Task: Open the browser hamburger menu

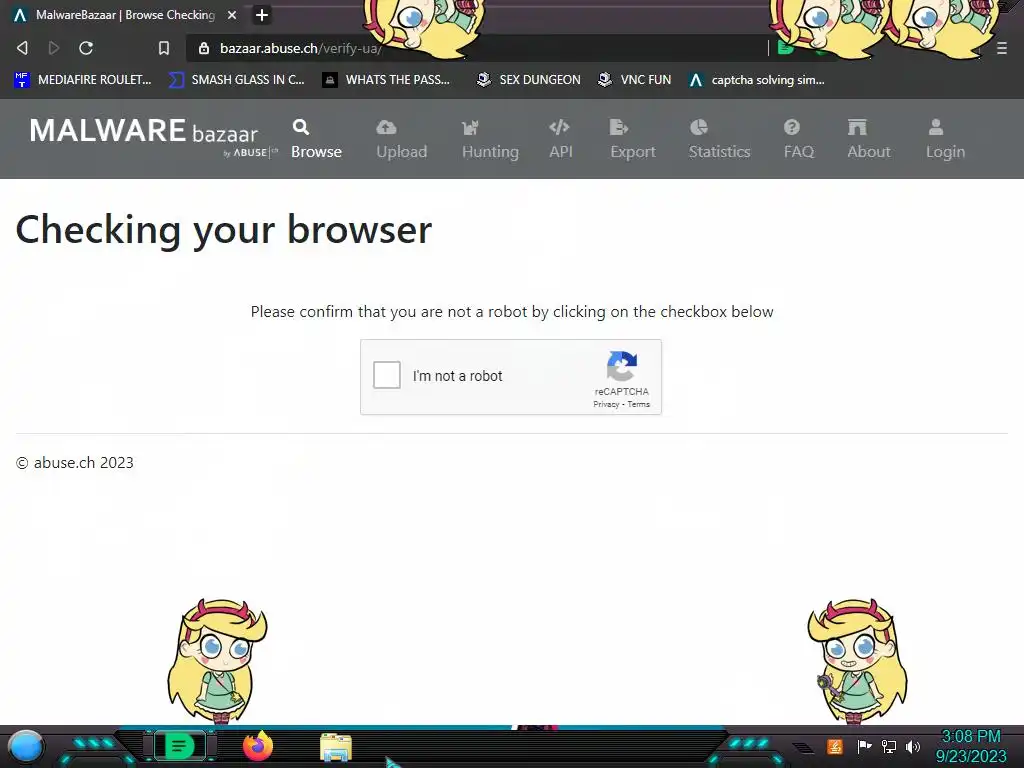Action: [1002, 48]
